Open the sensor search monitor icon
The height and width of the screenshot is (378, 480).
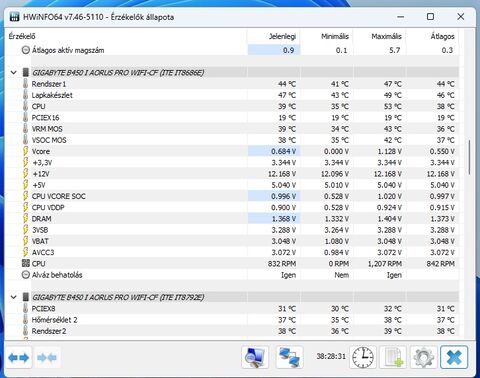(255, 357)
